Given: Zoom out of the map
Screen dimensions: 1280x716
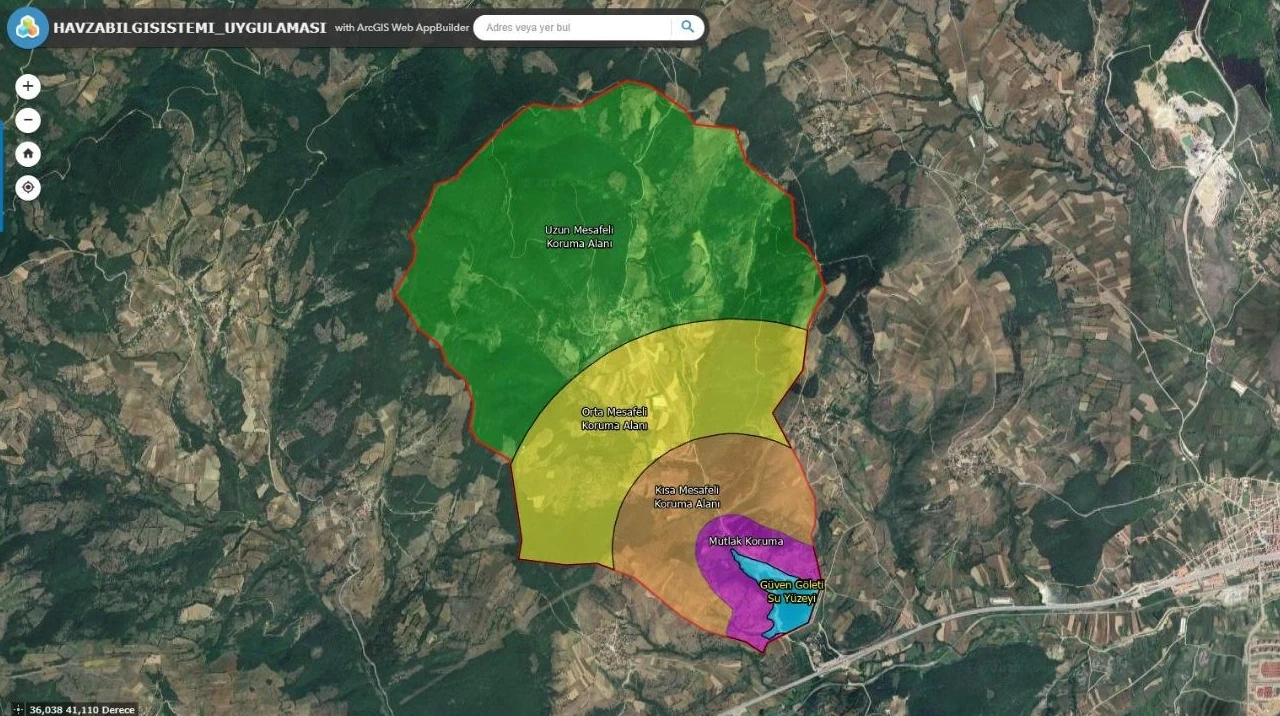Looking at the screenshot, I should 28,121.
